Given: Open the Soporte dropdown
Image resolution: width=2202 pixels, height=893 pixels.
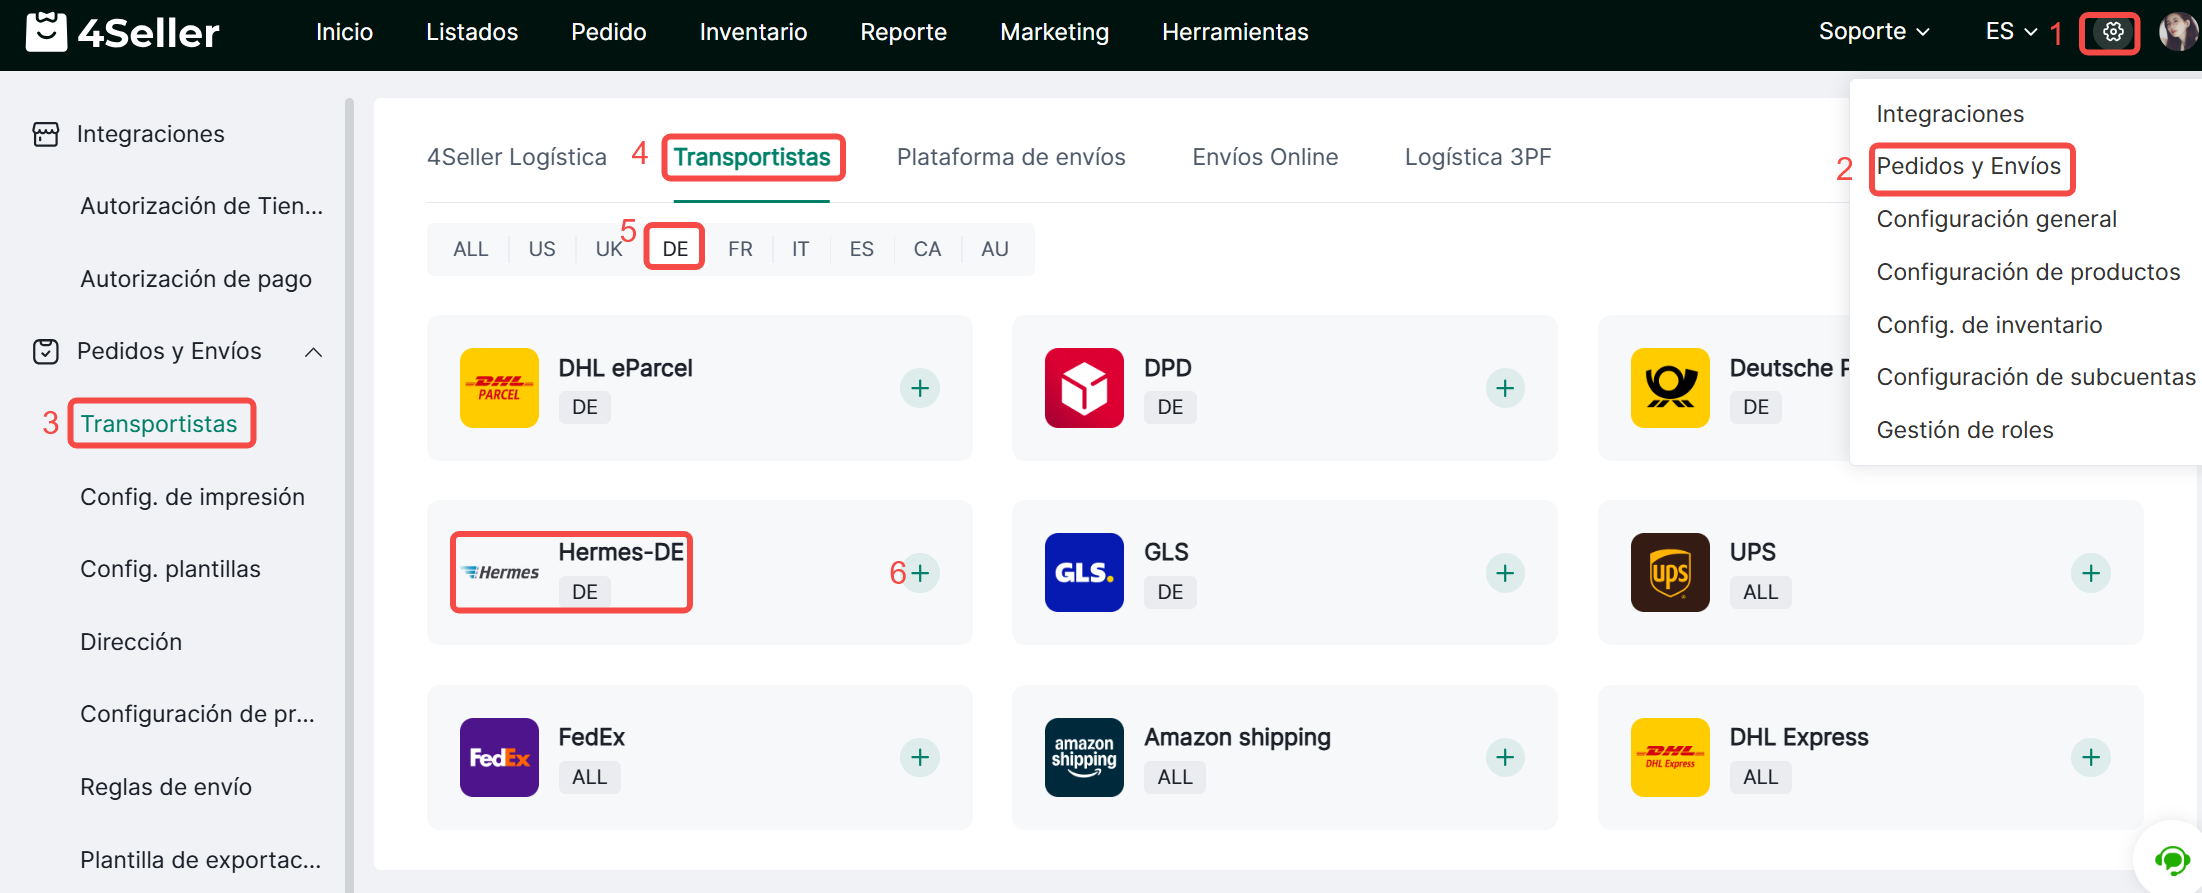Looking at the screenshot, I should (x=1873, y=32).
